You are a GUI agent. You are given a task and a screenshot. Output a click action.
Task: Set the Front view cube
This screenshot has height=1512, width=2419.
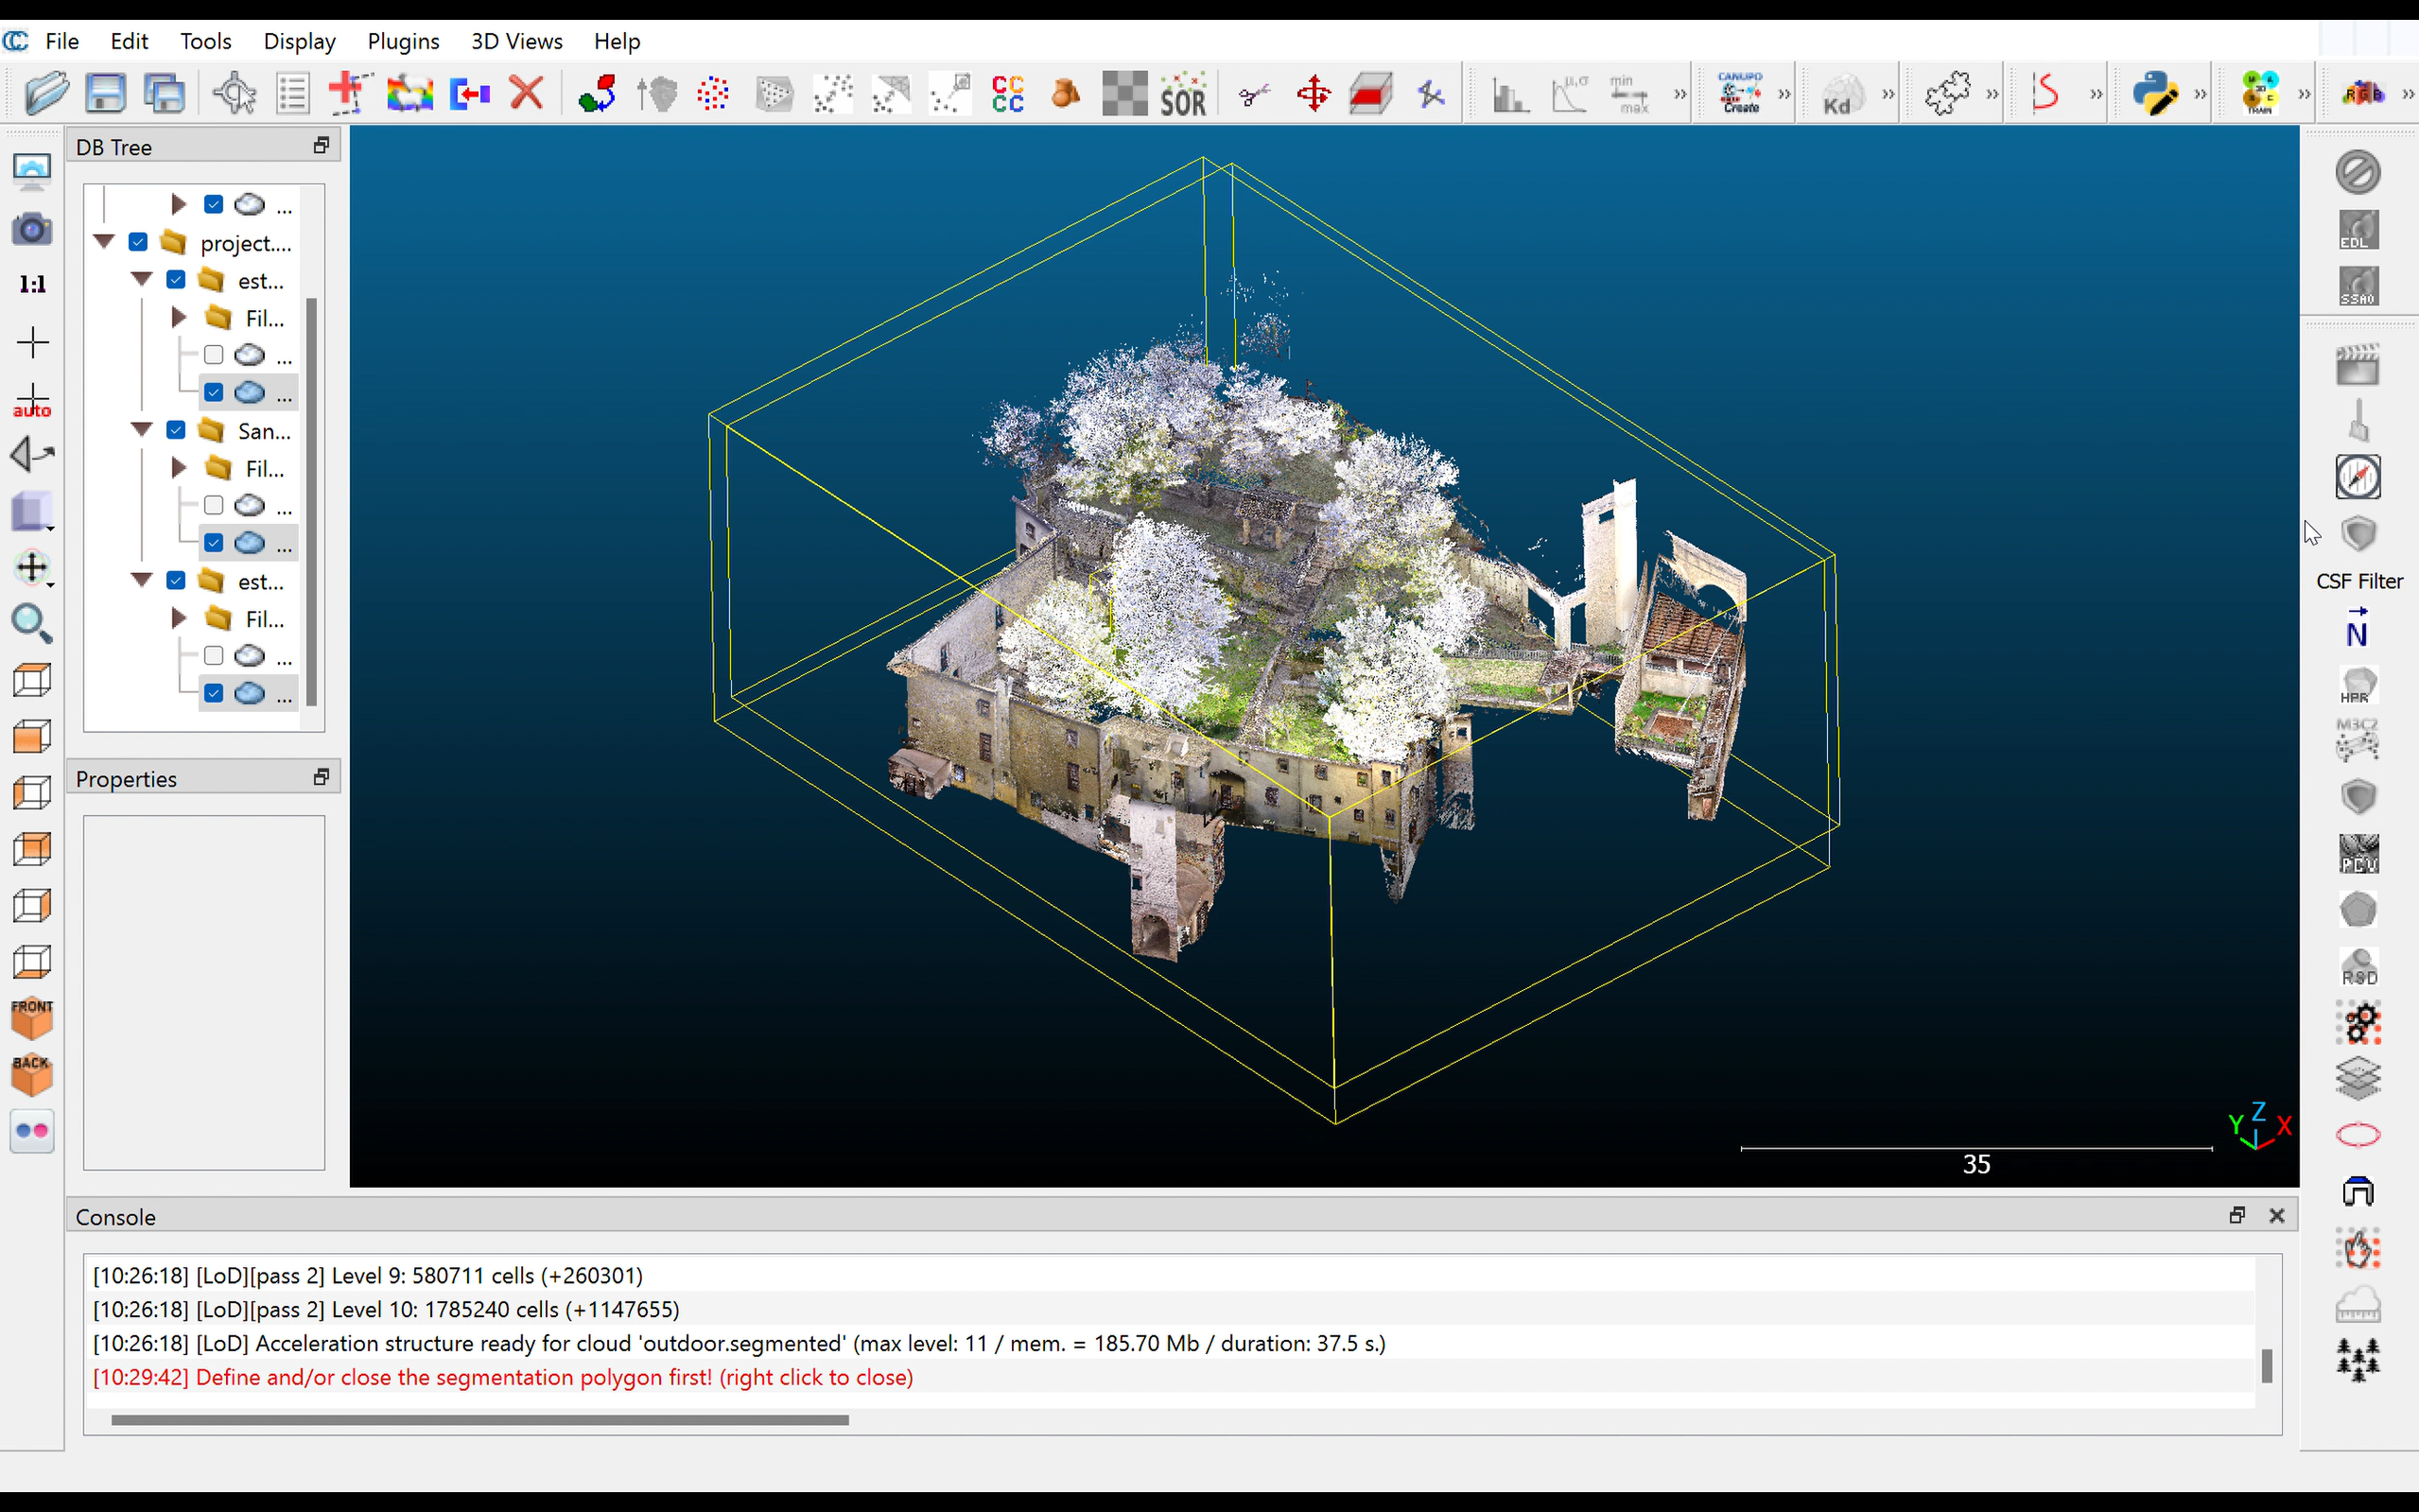[x=32, y=1018]
